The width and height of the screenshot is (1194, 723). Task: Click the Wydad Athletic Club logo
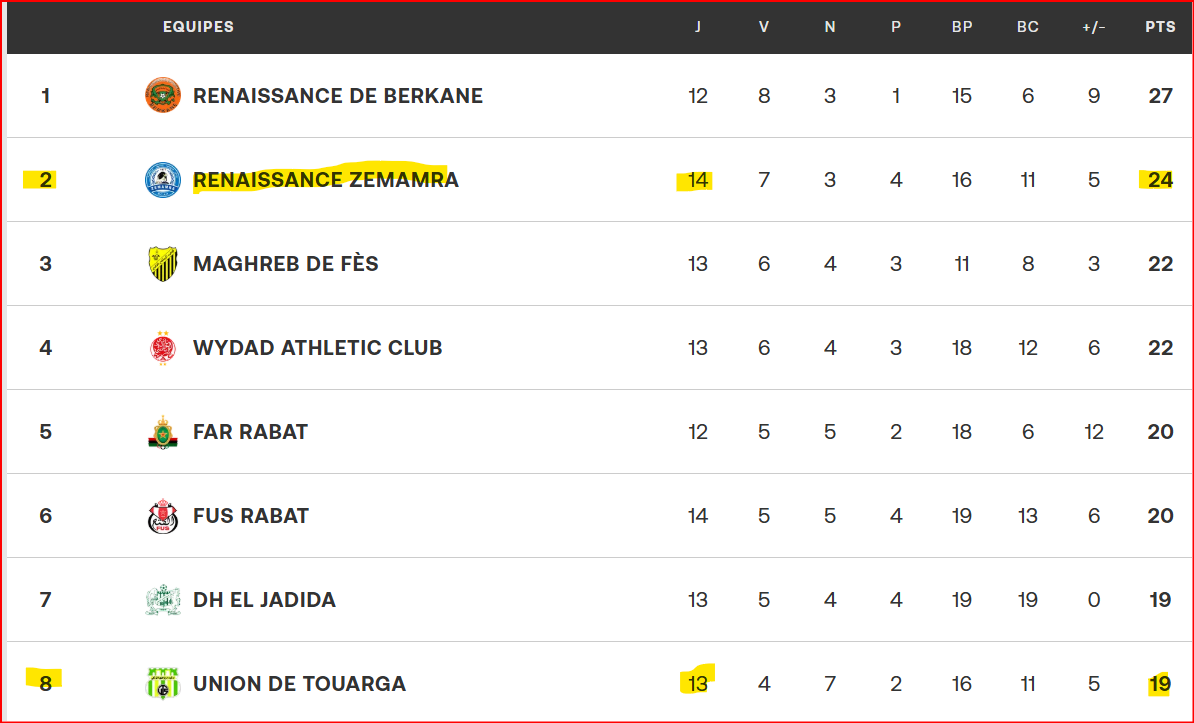pos(163,348)
